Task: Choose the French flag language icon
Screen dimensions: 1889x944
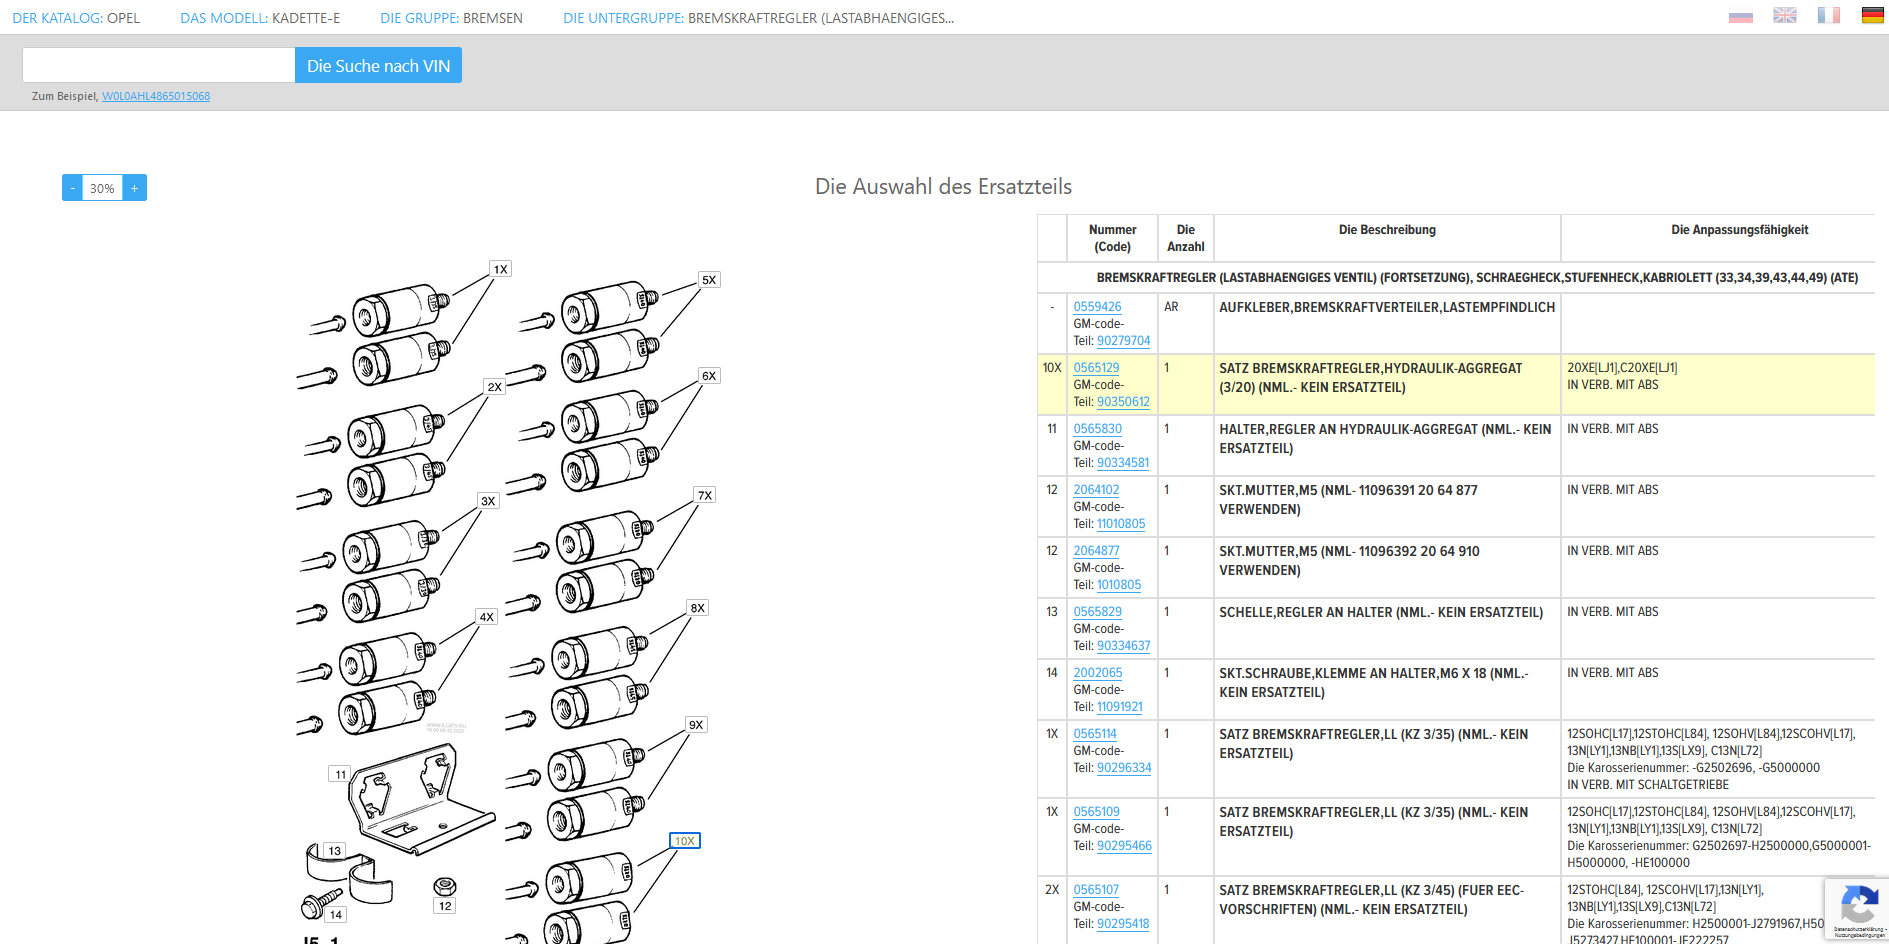Action: (x=1828, y=16)
